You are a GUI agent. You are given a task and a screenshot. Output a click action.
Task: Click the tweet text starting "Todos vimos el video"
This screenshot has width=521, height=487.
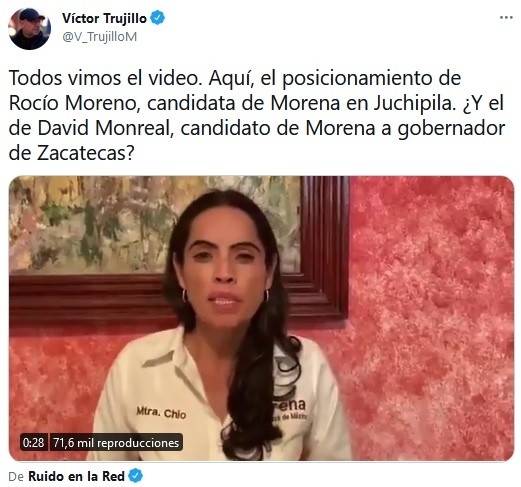click(x=257, y=115)
